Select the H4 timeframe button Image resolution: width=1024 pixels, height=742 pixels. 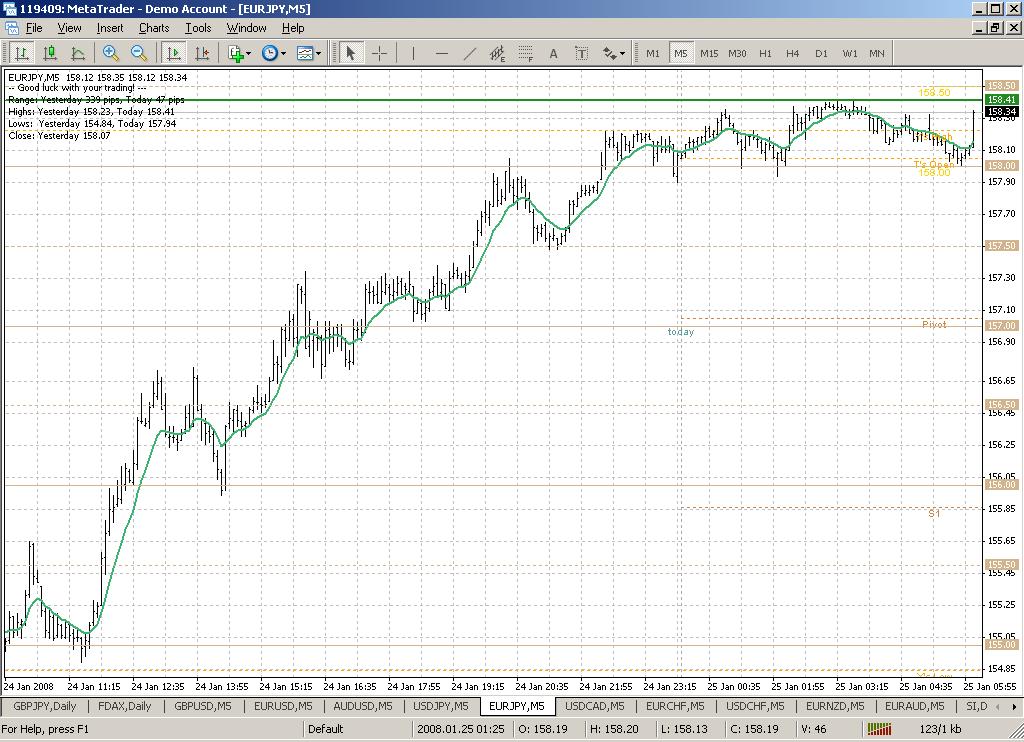pyautogui.click(x=793, y=53)
